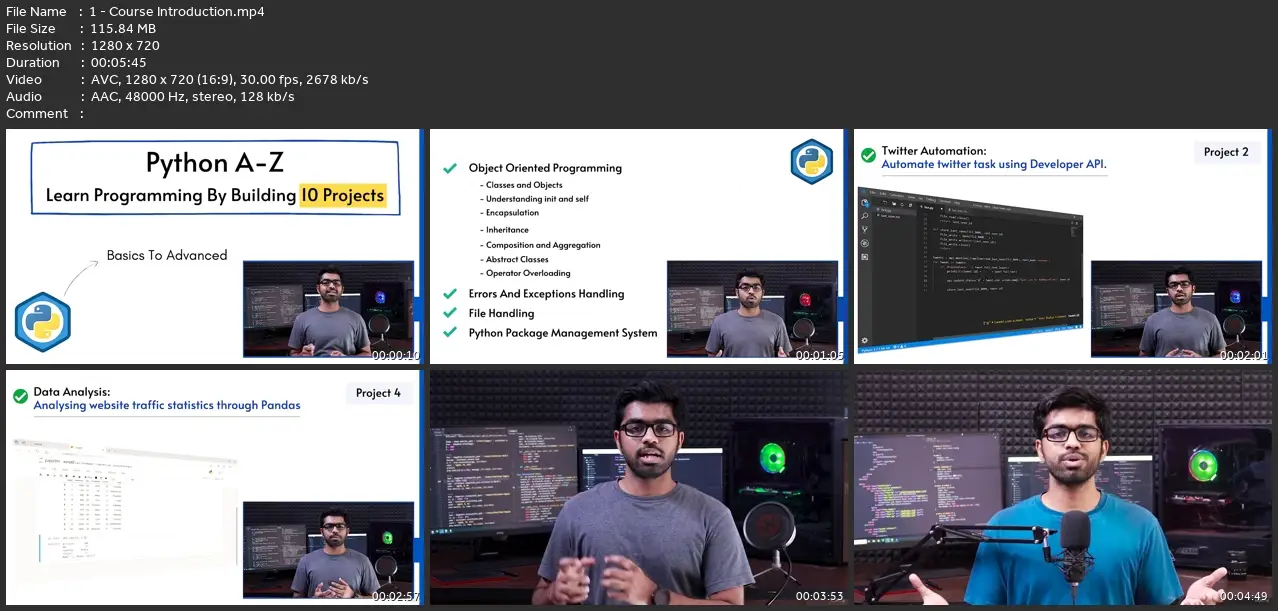This screenshot has width=1278, height=611.
Task: Click the Audio line starting with "AAC"
Action: click(x=192, y=96)
